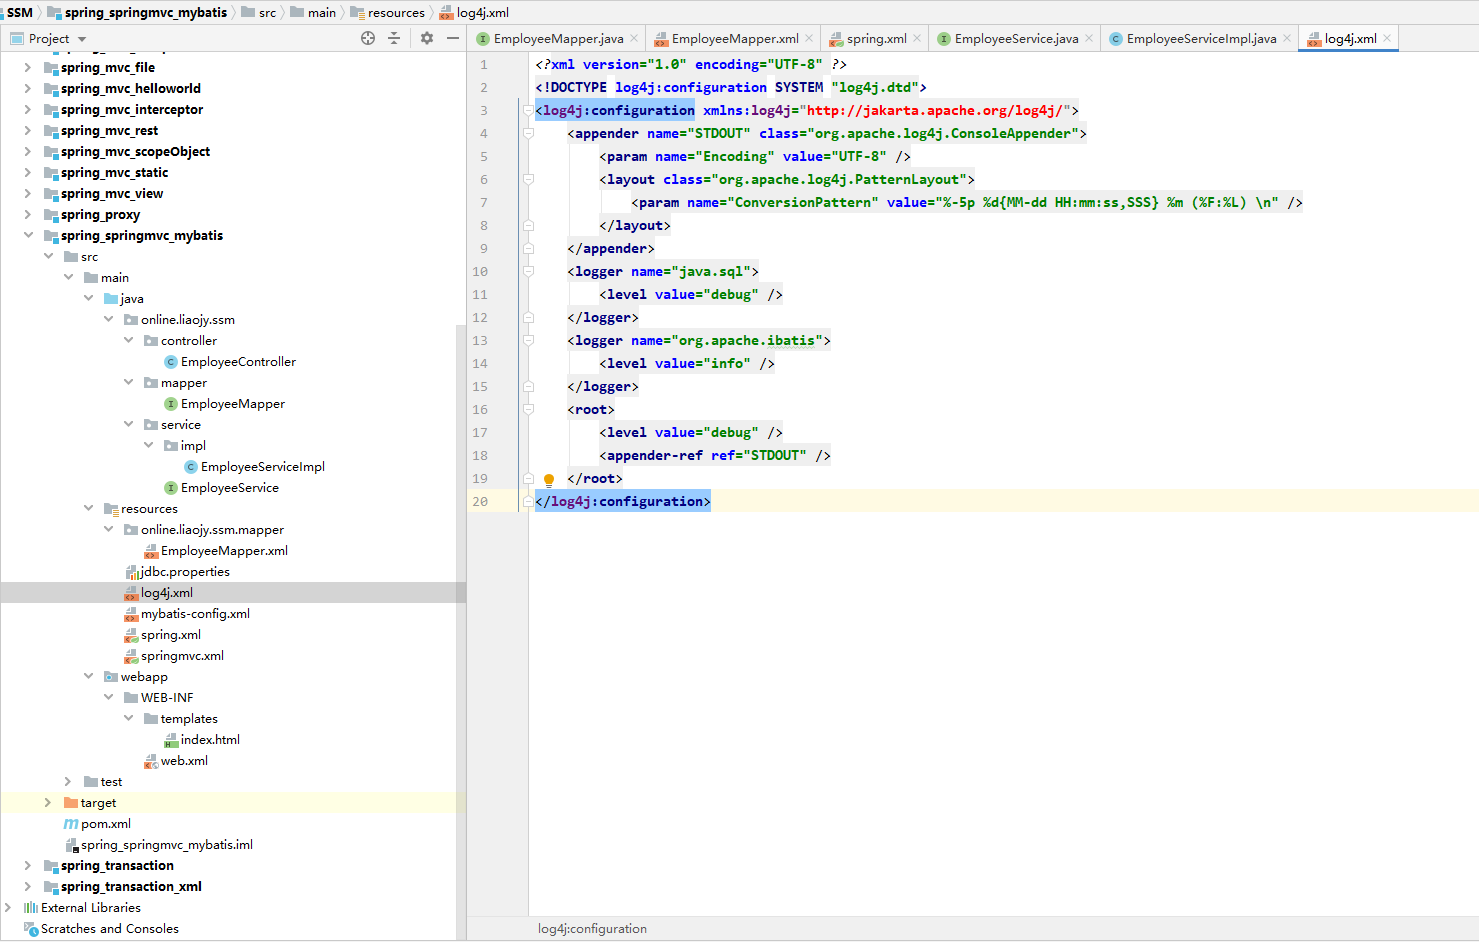Select index.html in templates
This screenshot has width=1479, height=942.
(x=210, y=740)
